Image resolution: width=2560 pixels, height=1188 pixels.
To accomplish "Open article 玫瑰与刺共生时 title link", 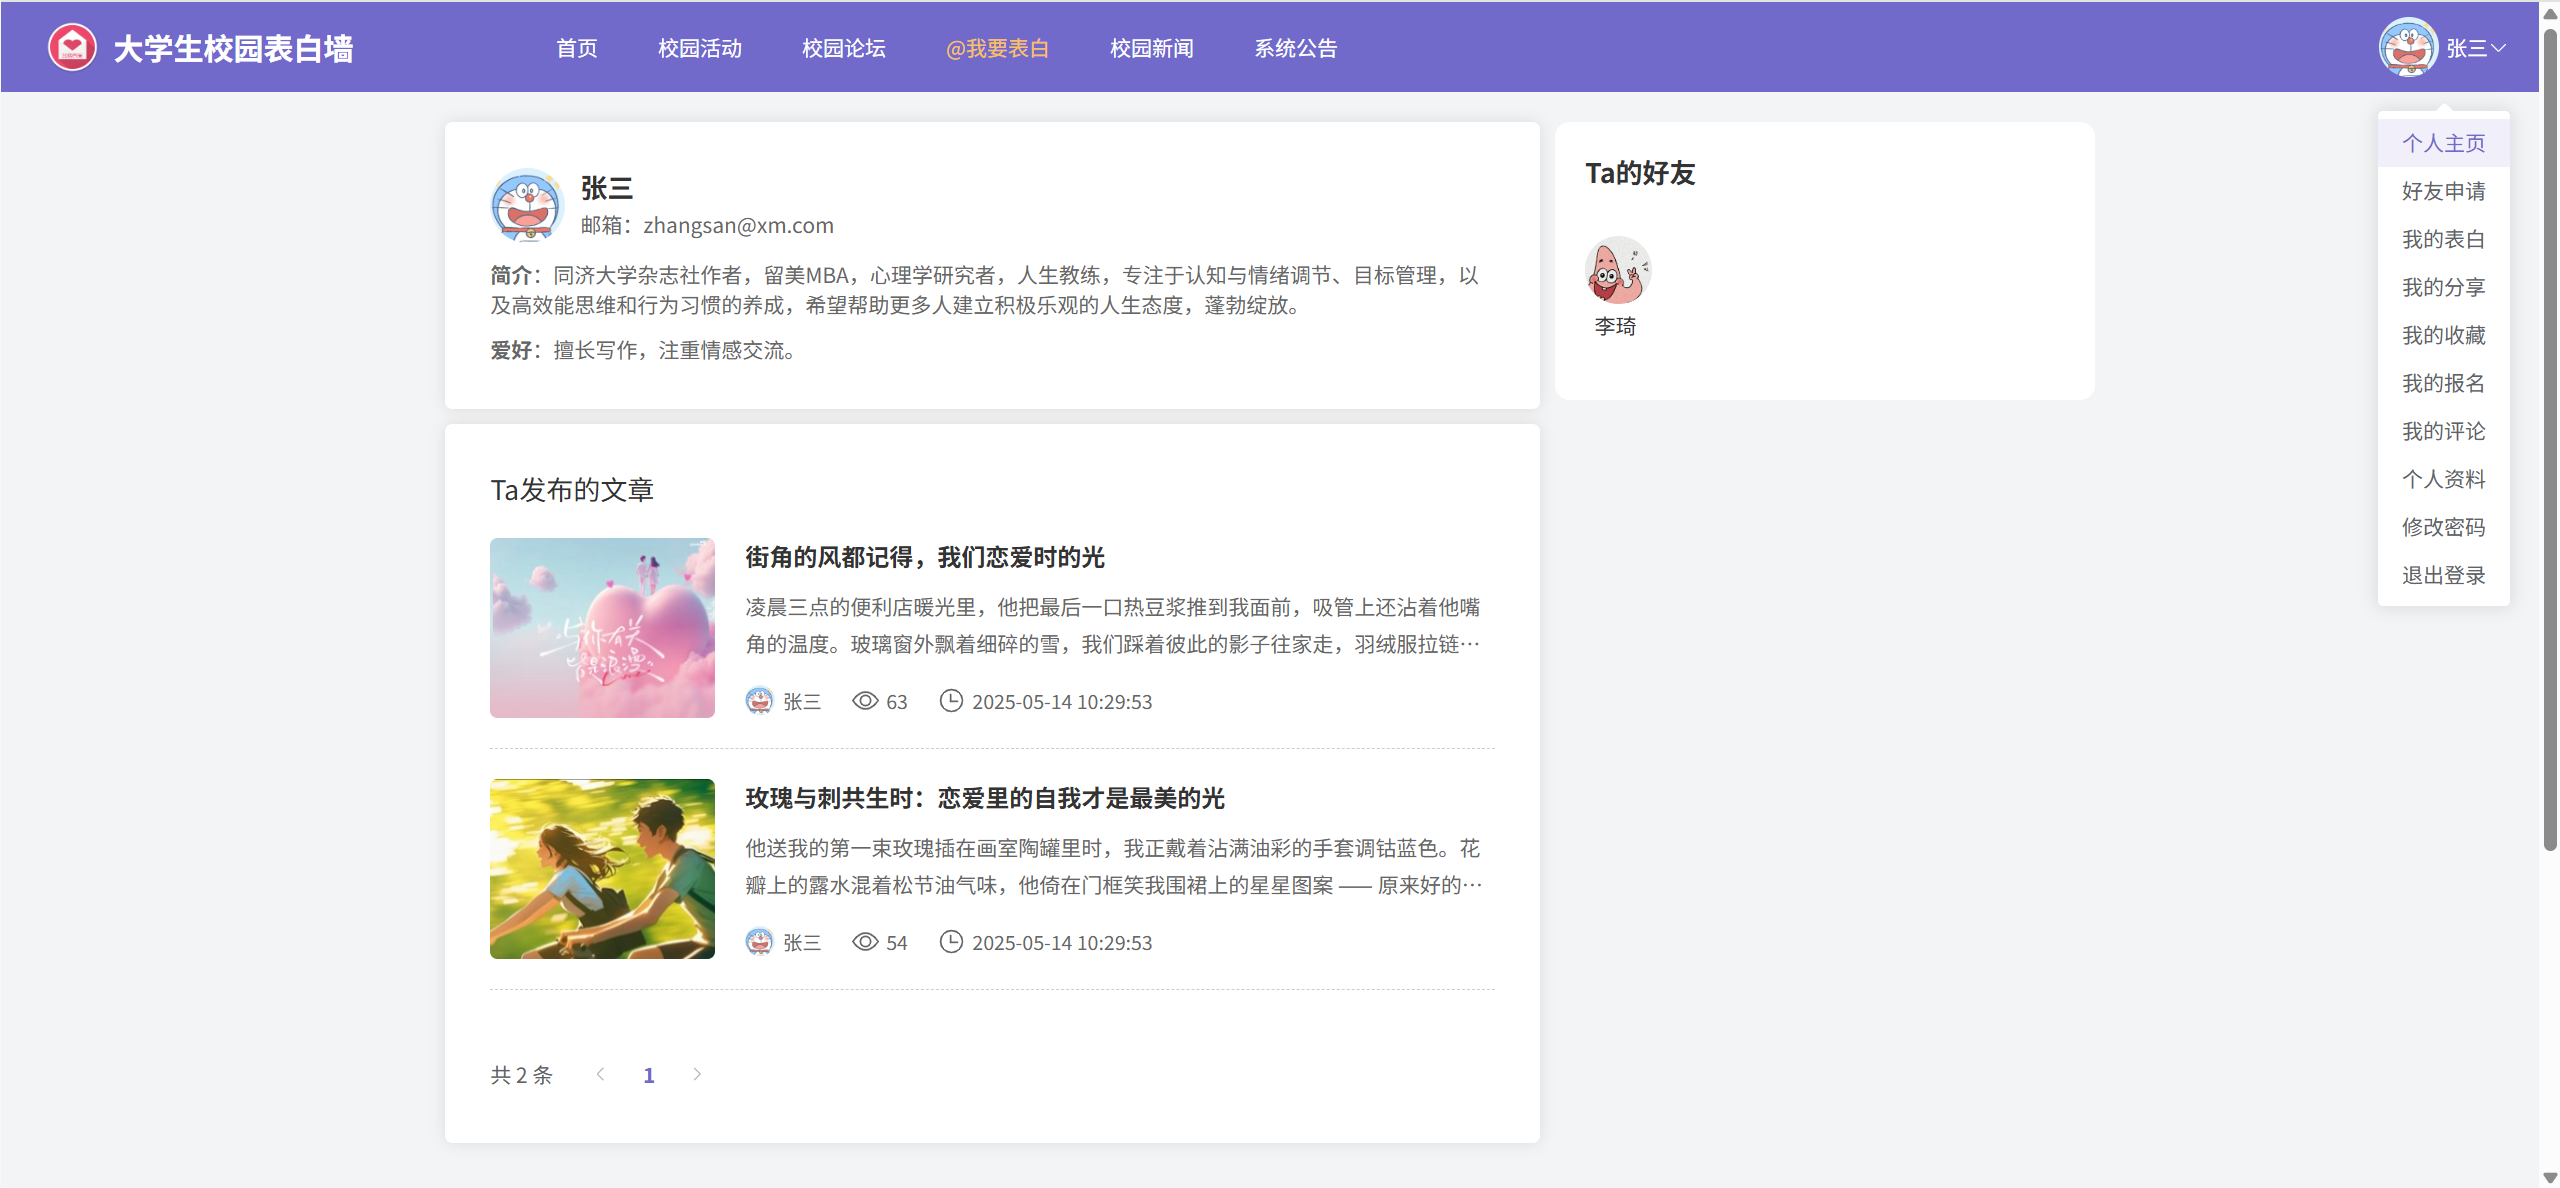I will [x=984, y=798].
